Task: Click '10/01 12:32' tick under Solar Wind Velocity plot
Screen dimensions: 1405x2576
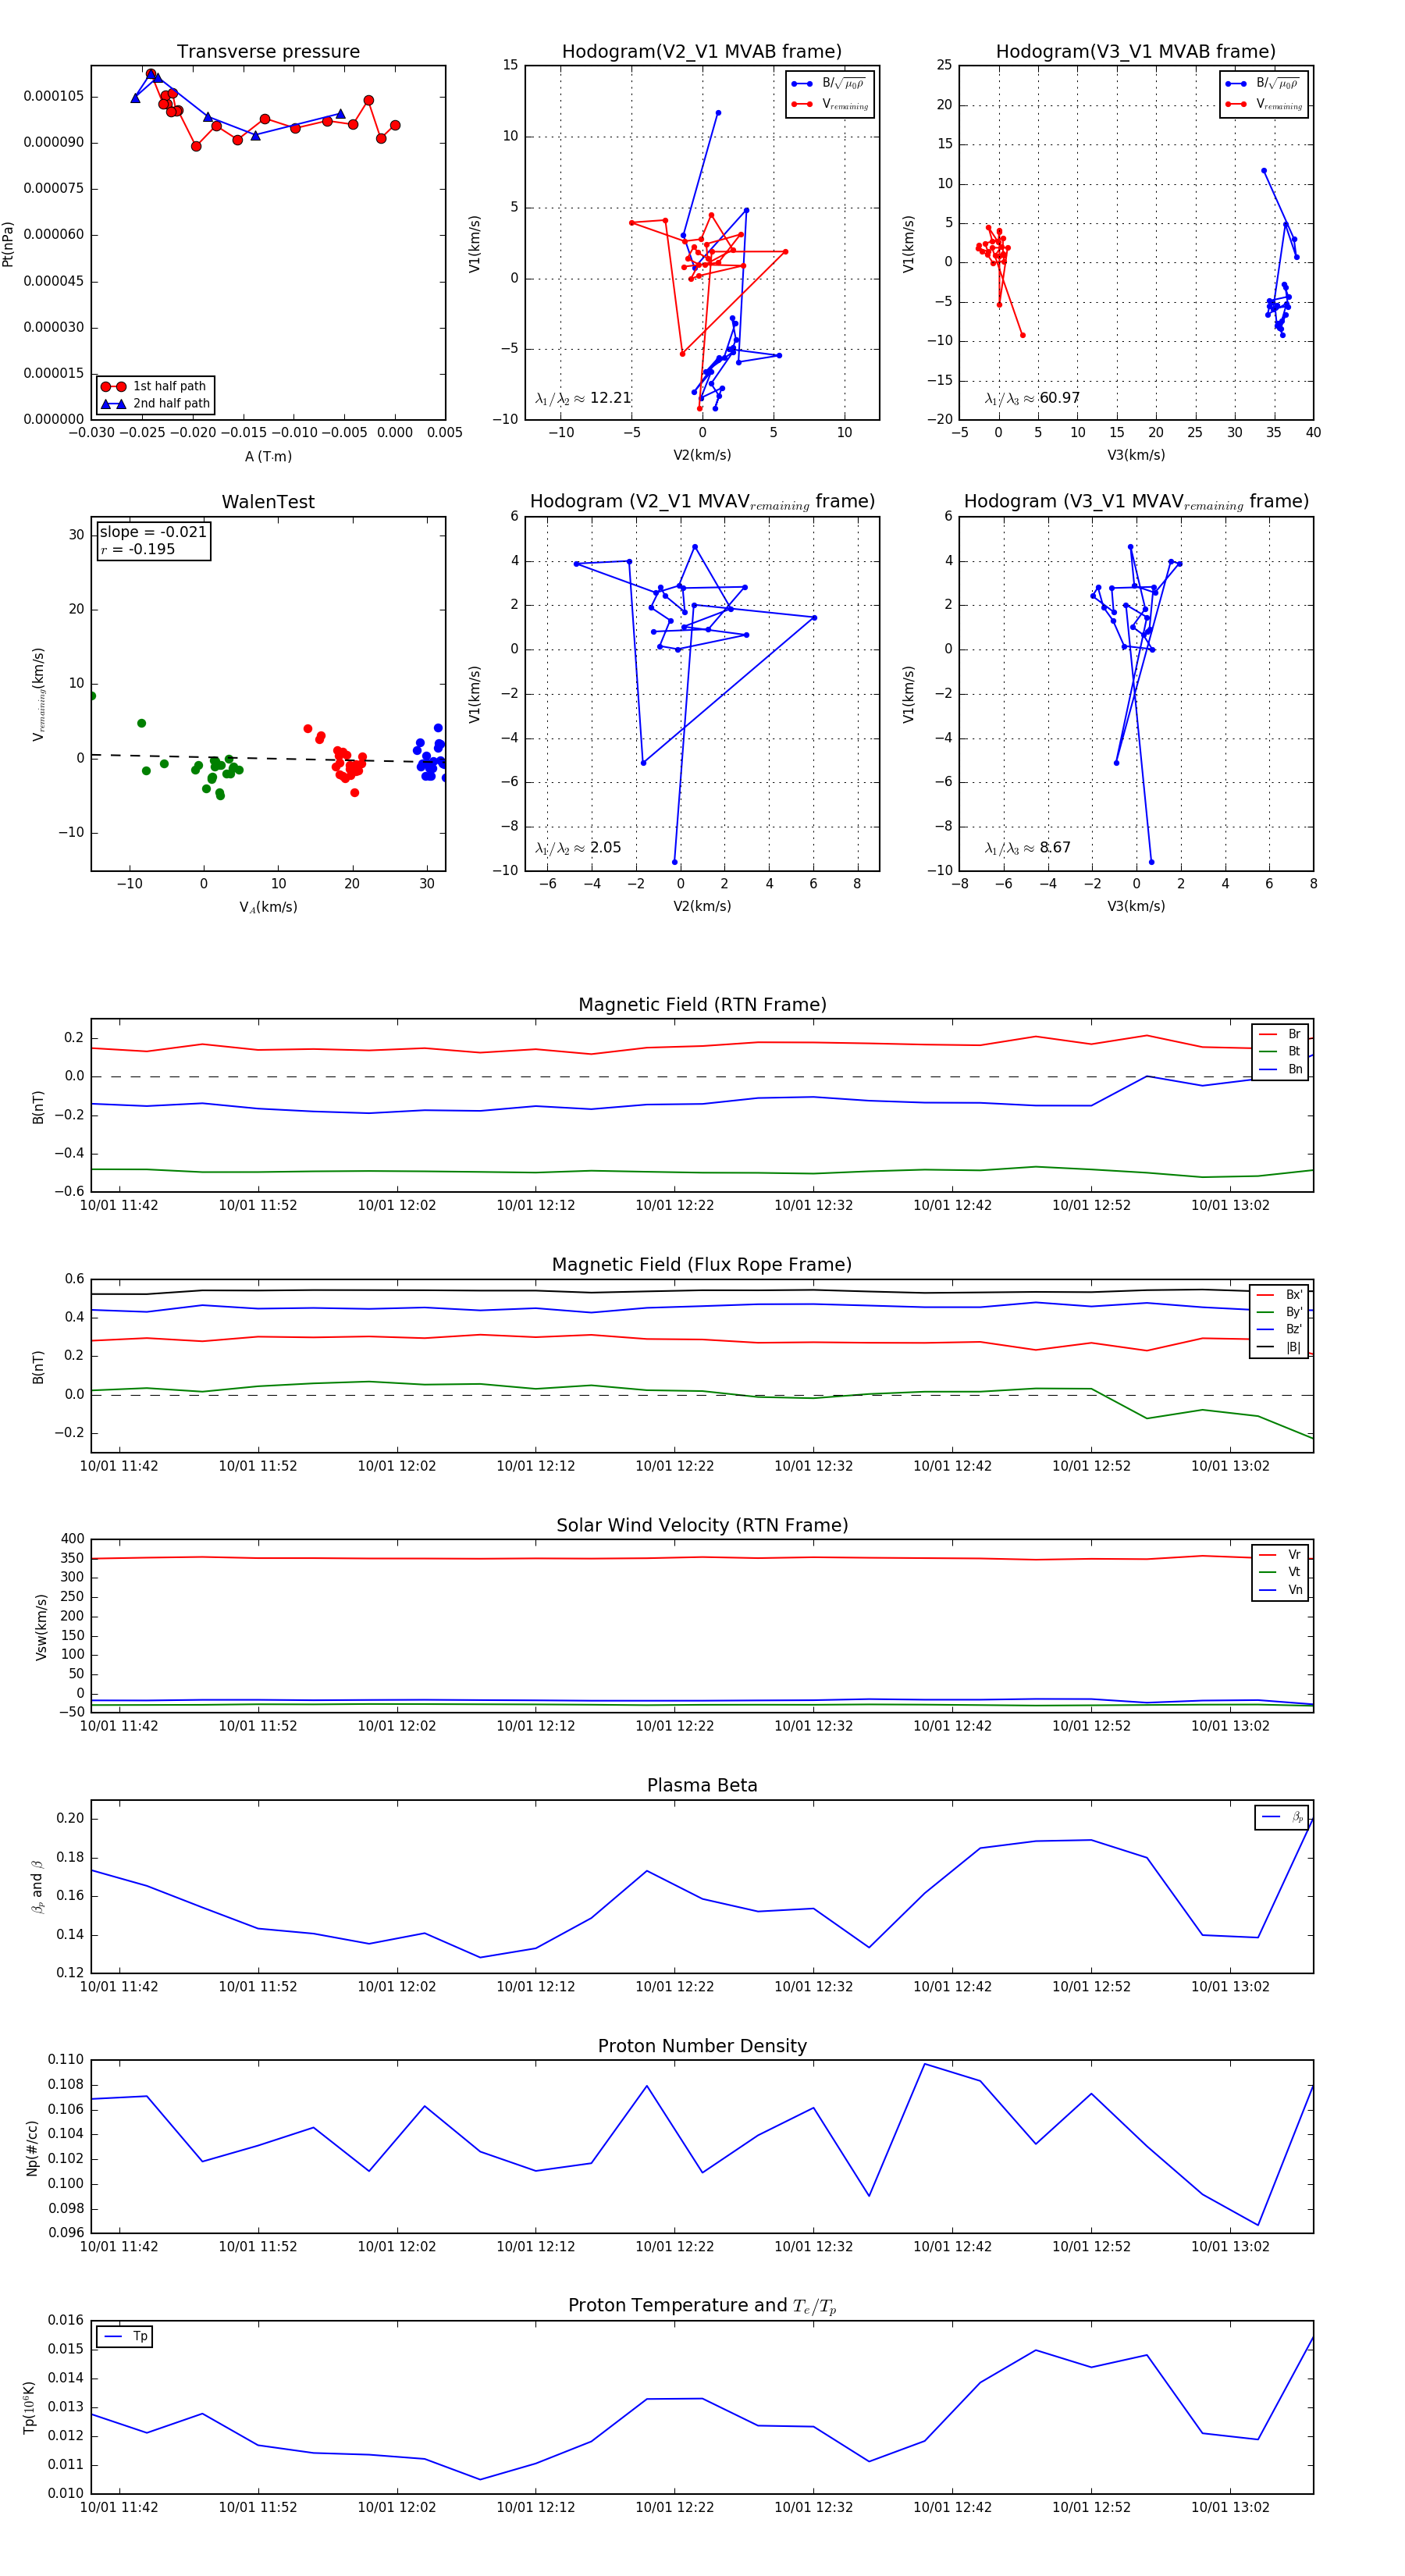Action: tap(814, 1725)
